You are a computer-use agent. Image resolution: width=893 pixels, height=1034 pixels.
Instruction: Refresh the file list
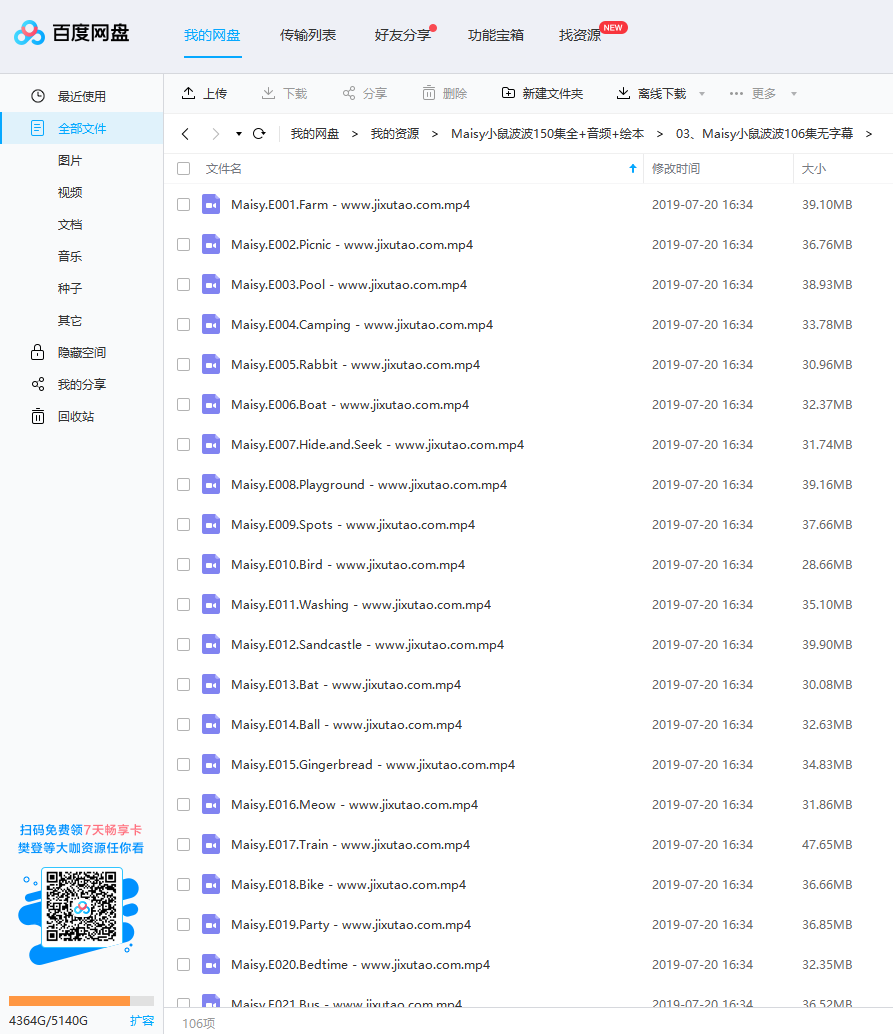tap(259, 134)
